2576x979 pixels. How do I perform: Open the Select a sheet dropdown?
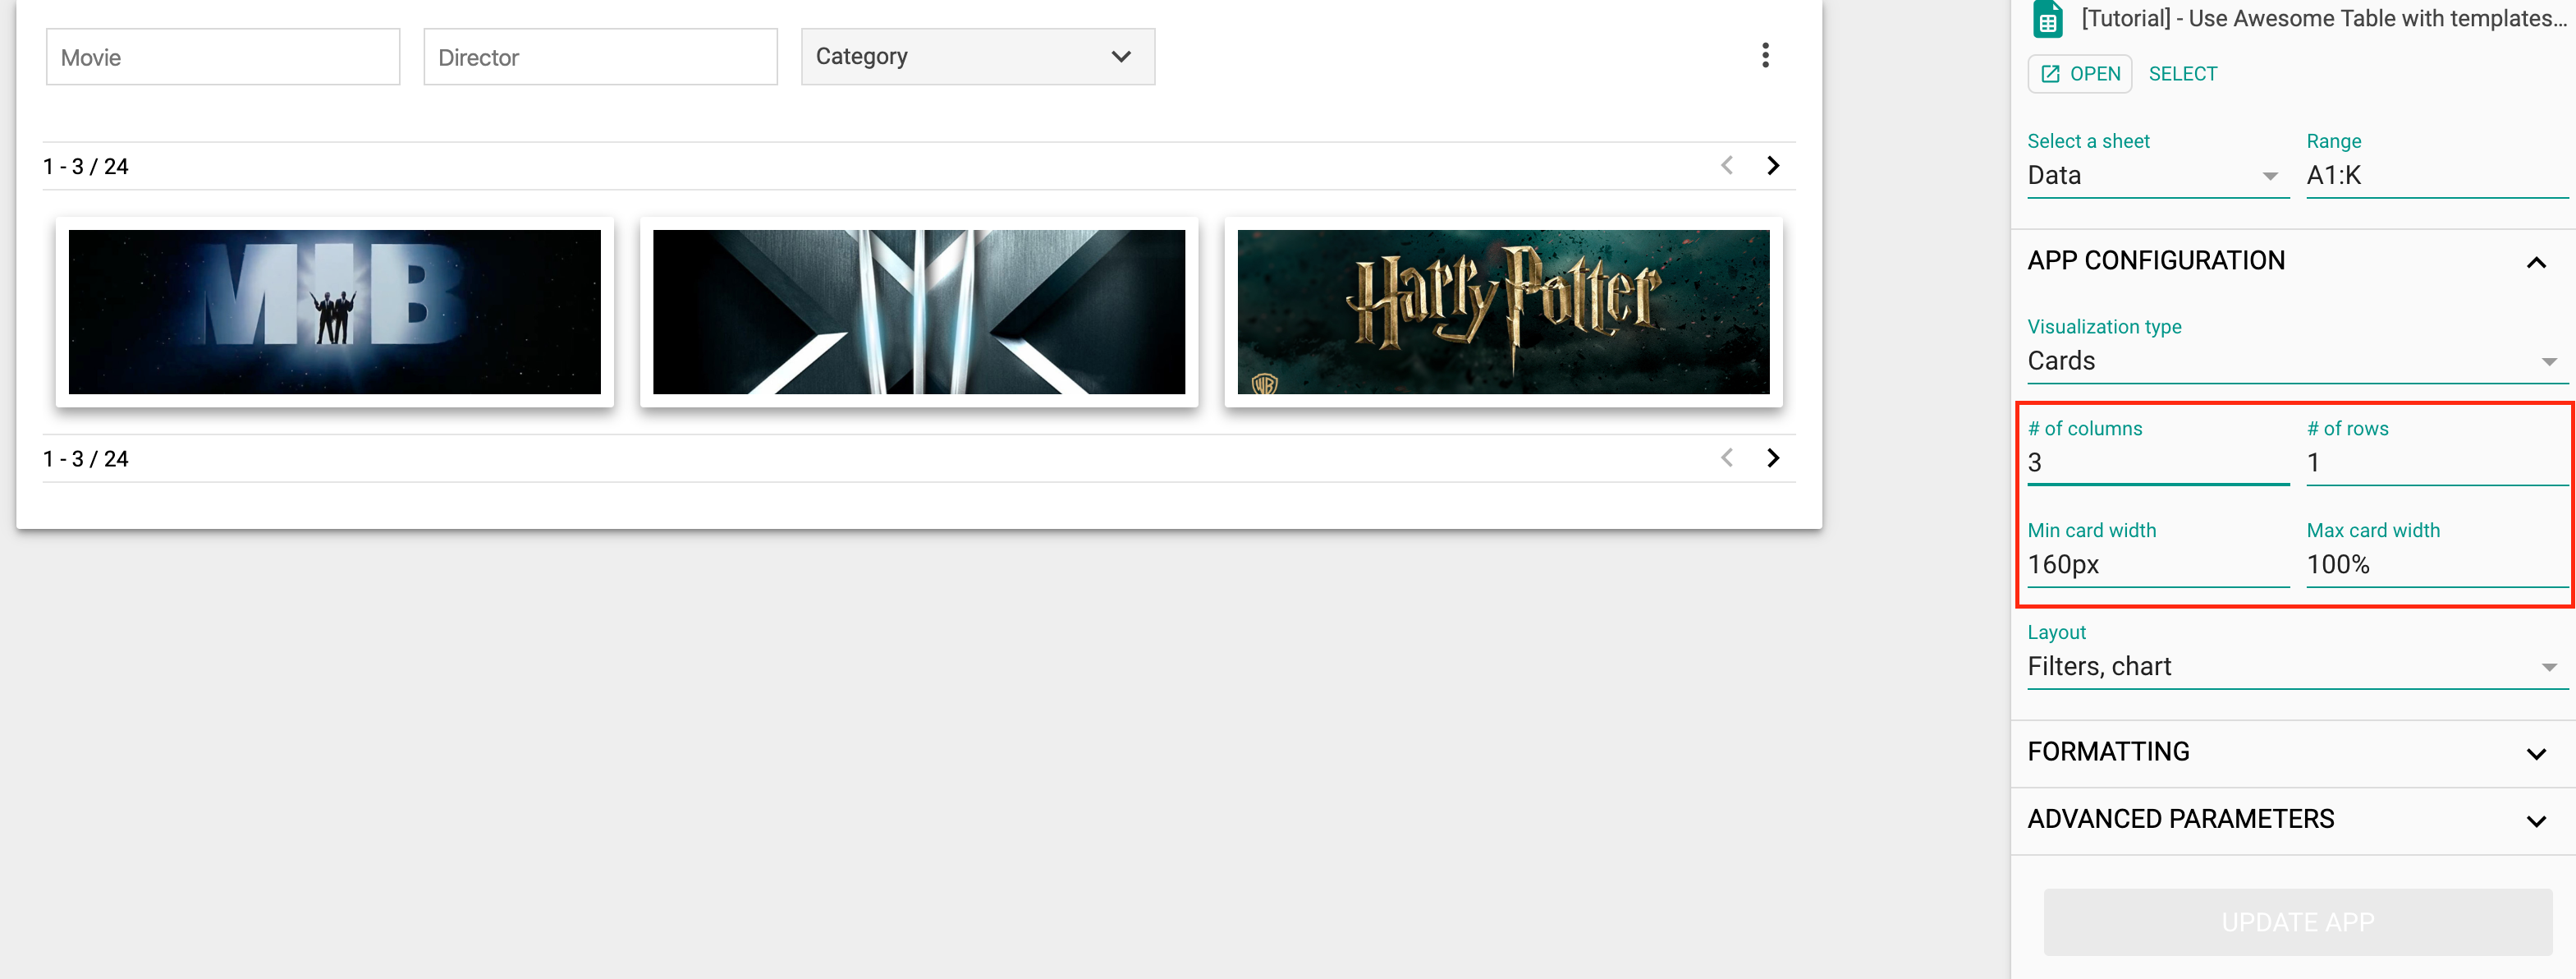point(2158,176)
